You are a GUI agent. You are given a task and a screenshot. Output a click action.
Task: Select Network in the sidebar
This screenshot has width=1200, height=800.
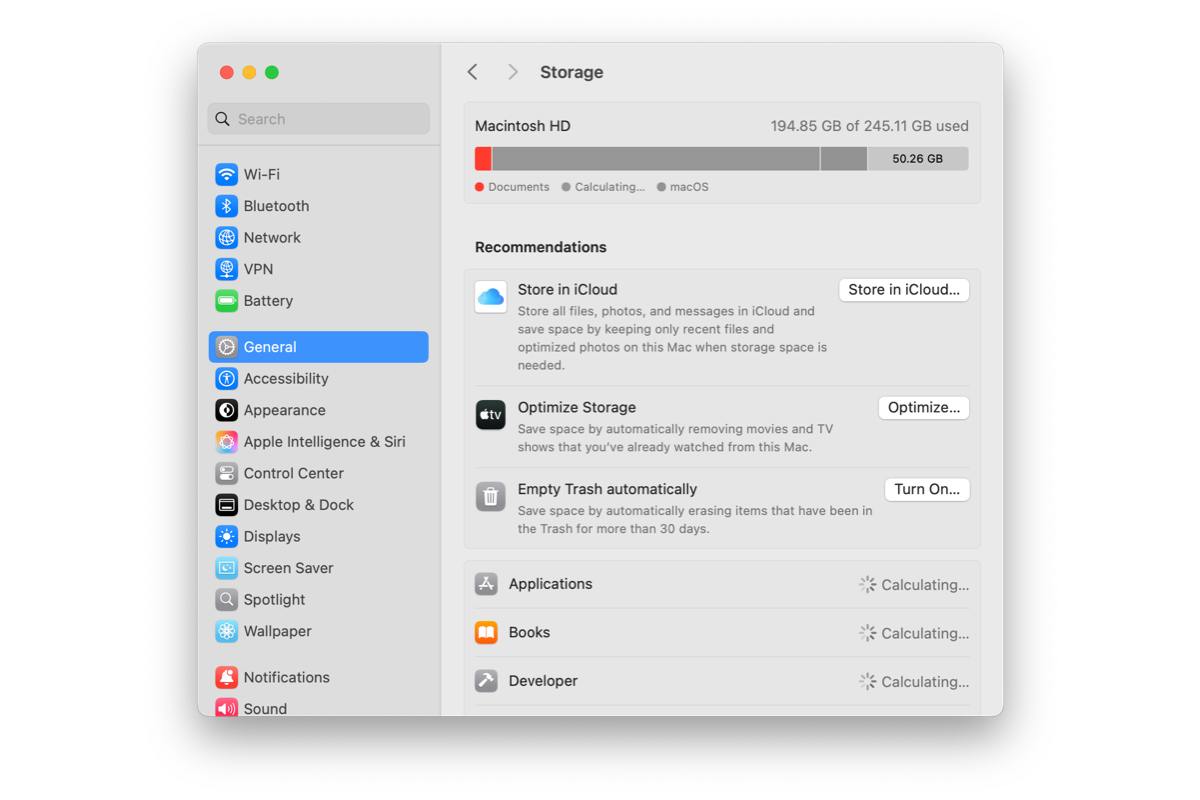[319, 238]
